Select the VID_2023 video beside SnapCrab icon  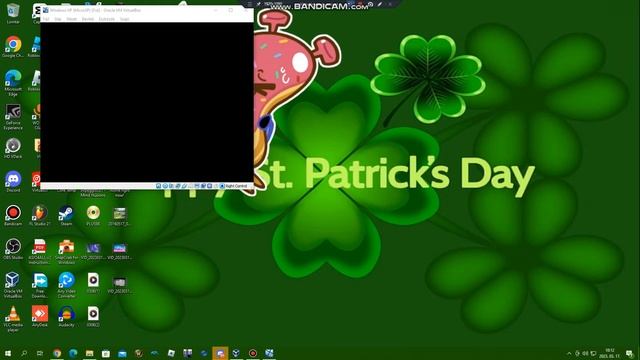93,251
